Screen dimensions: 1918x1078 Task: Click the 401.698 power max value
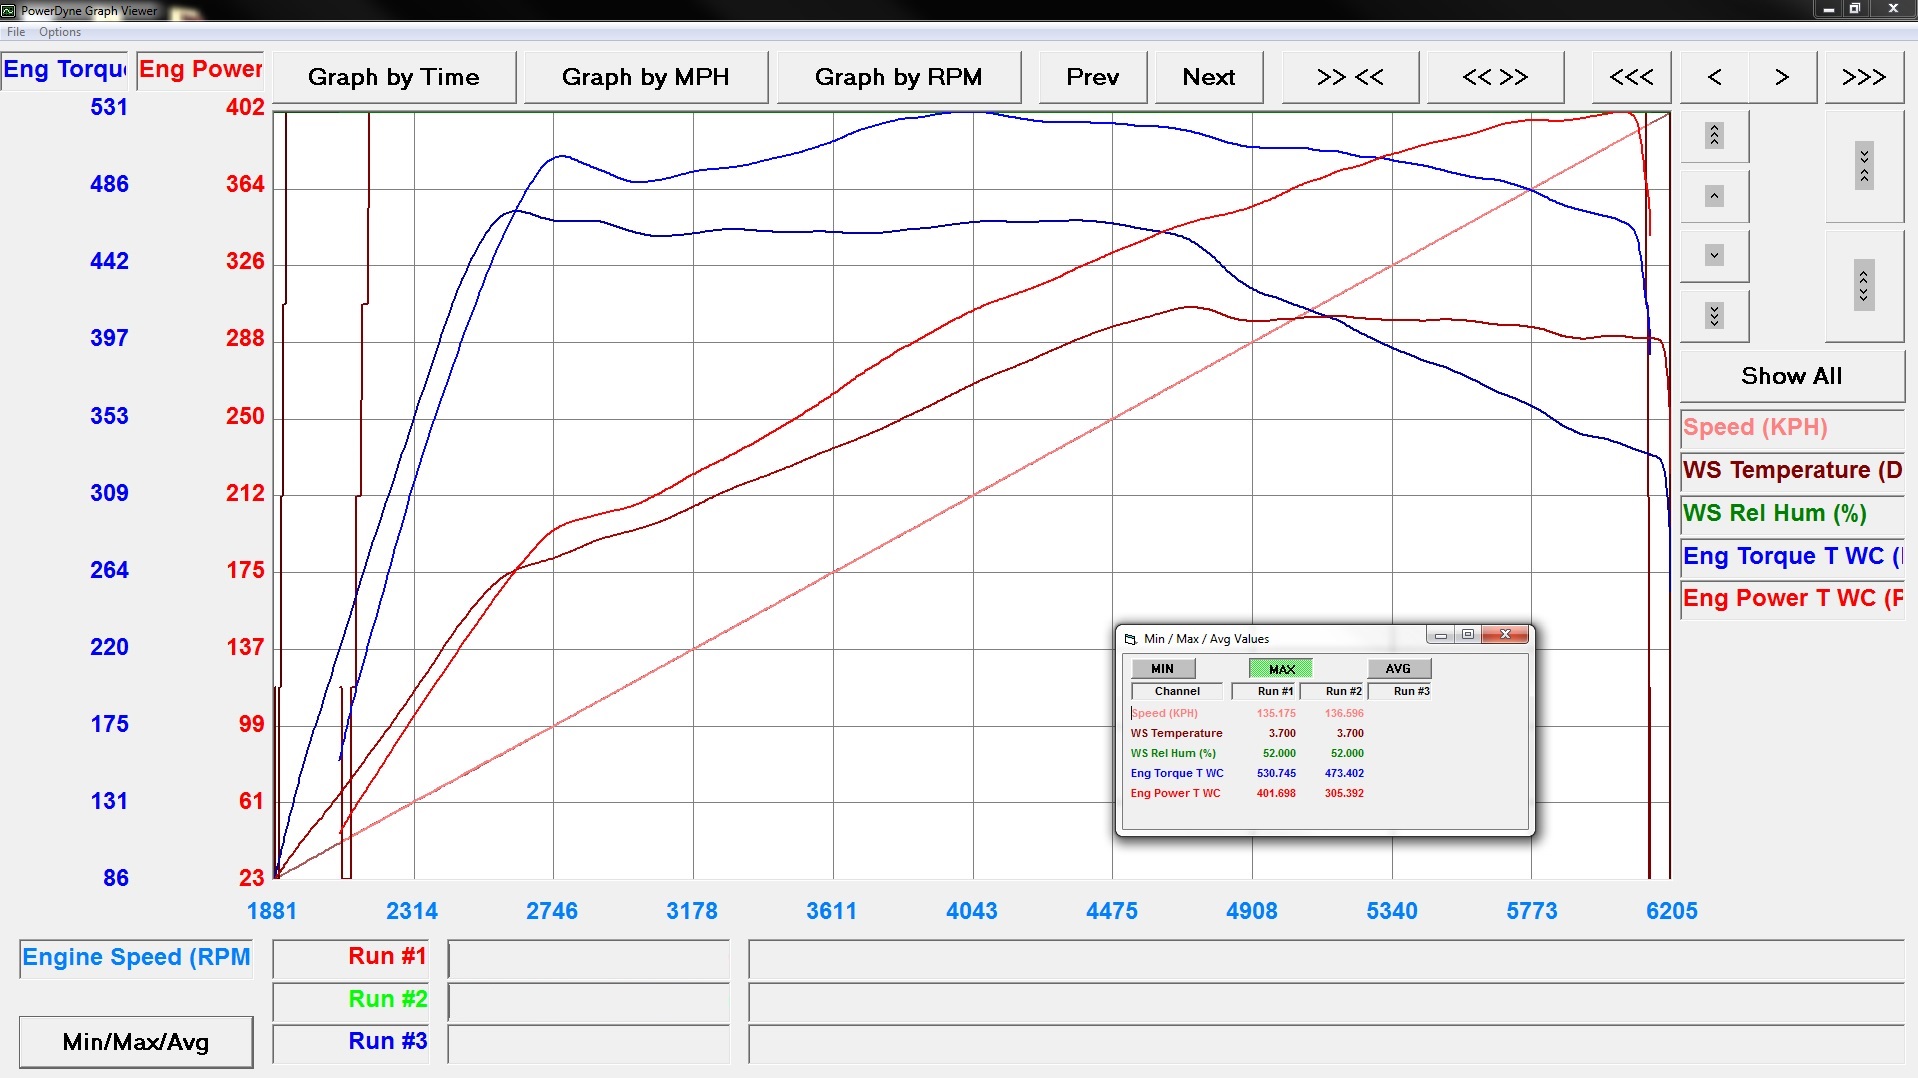pyautogui.click(x=1276, y=793)
